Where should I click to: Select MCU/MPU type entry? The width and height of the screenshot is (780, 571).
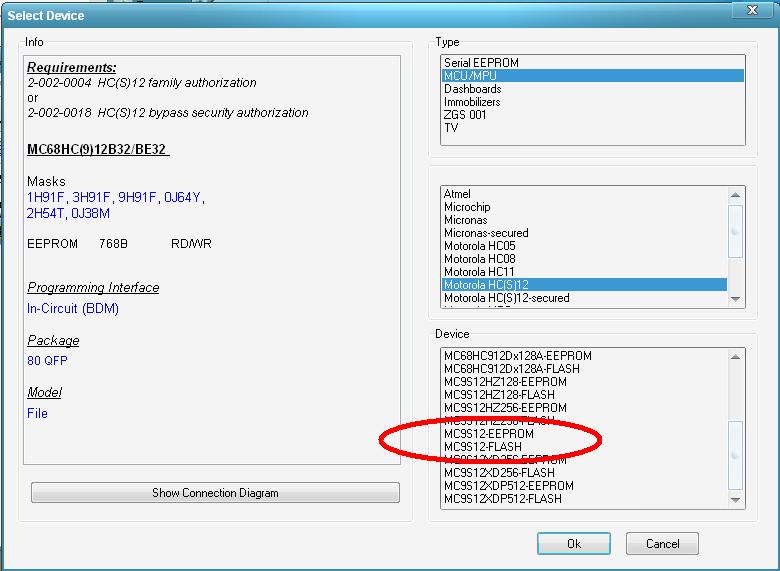click(592, 76)
